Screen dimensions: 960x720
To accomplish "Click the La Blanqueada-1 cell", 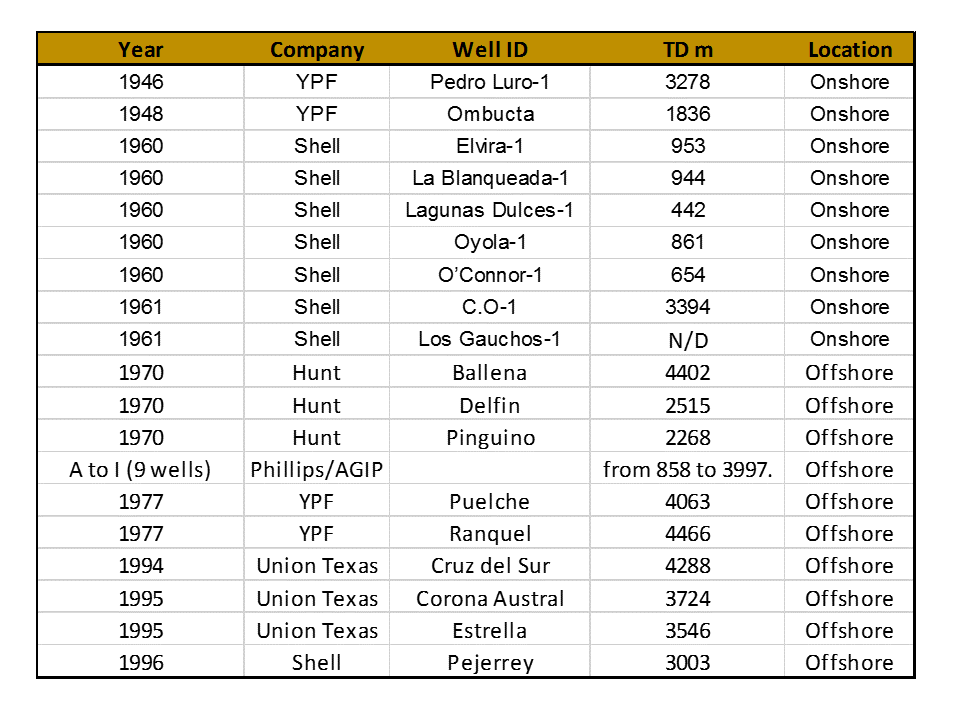I will (490, 178).
